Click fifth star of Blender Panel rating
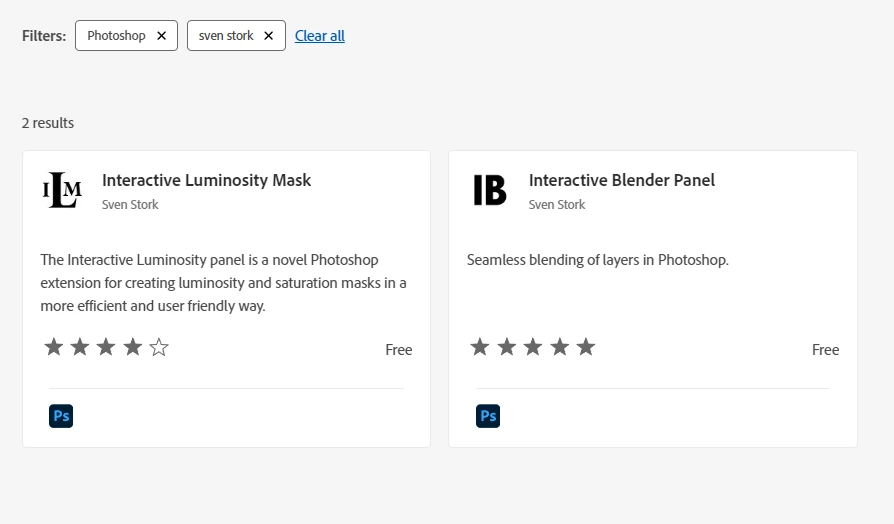894x524 pixels. click(586, 348)
